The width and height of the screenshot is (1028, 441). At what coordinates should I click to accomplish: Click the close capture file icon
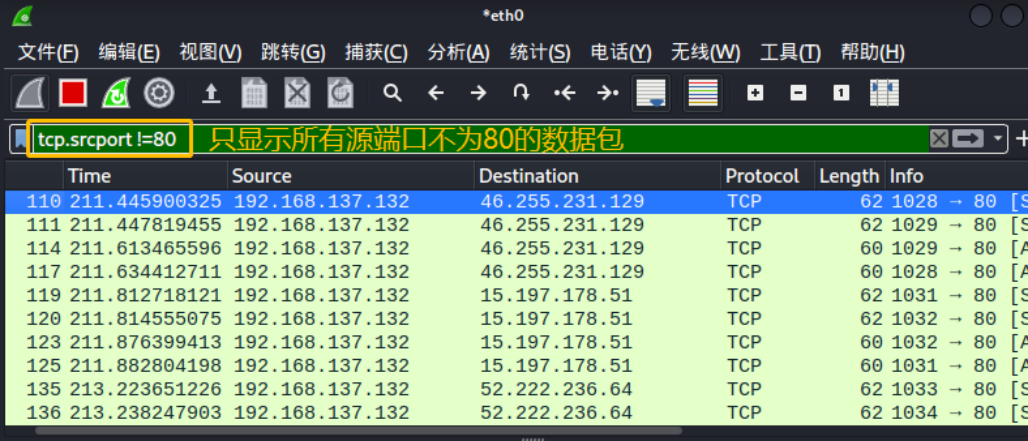tap(297, 93)
